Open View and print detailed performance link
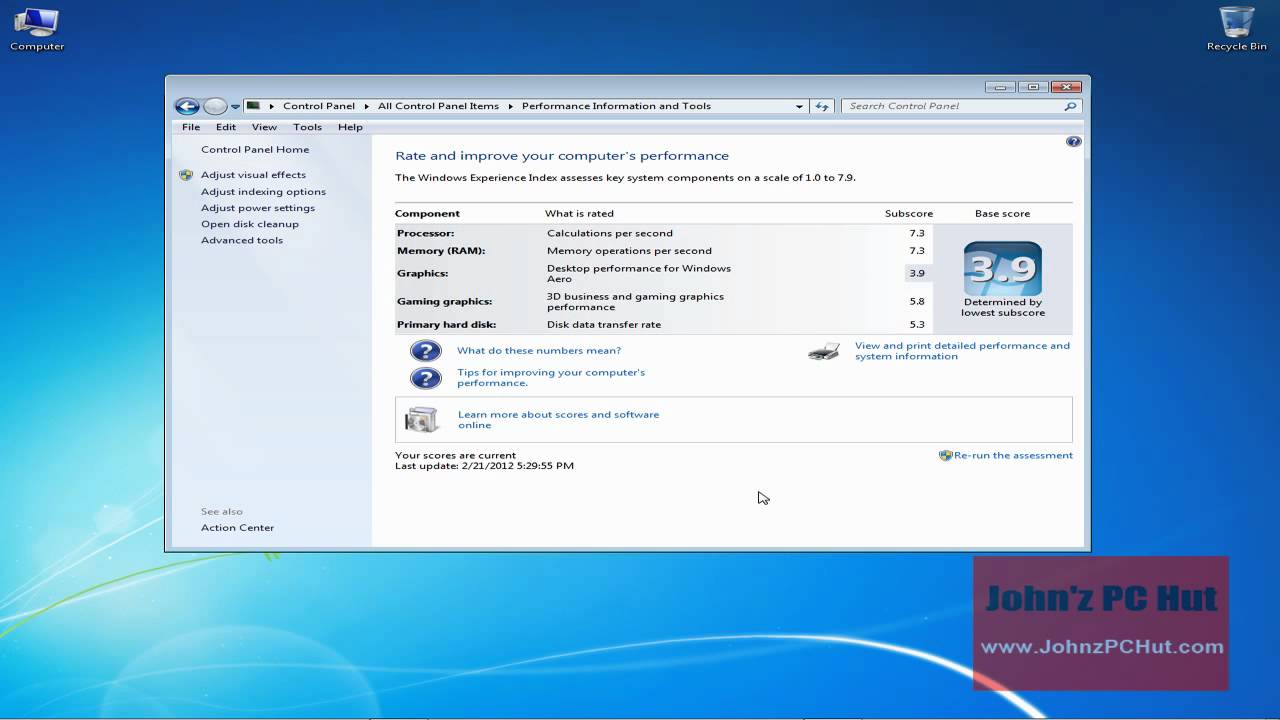 tap(962, 351)
